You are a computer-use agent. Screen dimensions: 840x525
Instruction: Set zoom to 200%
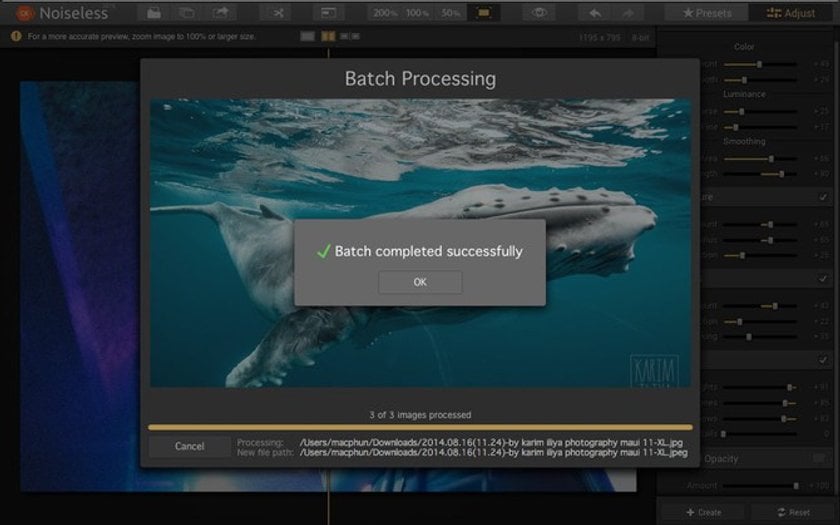(x=385, y=13)
